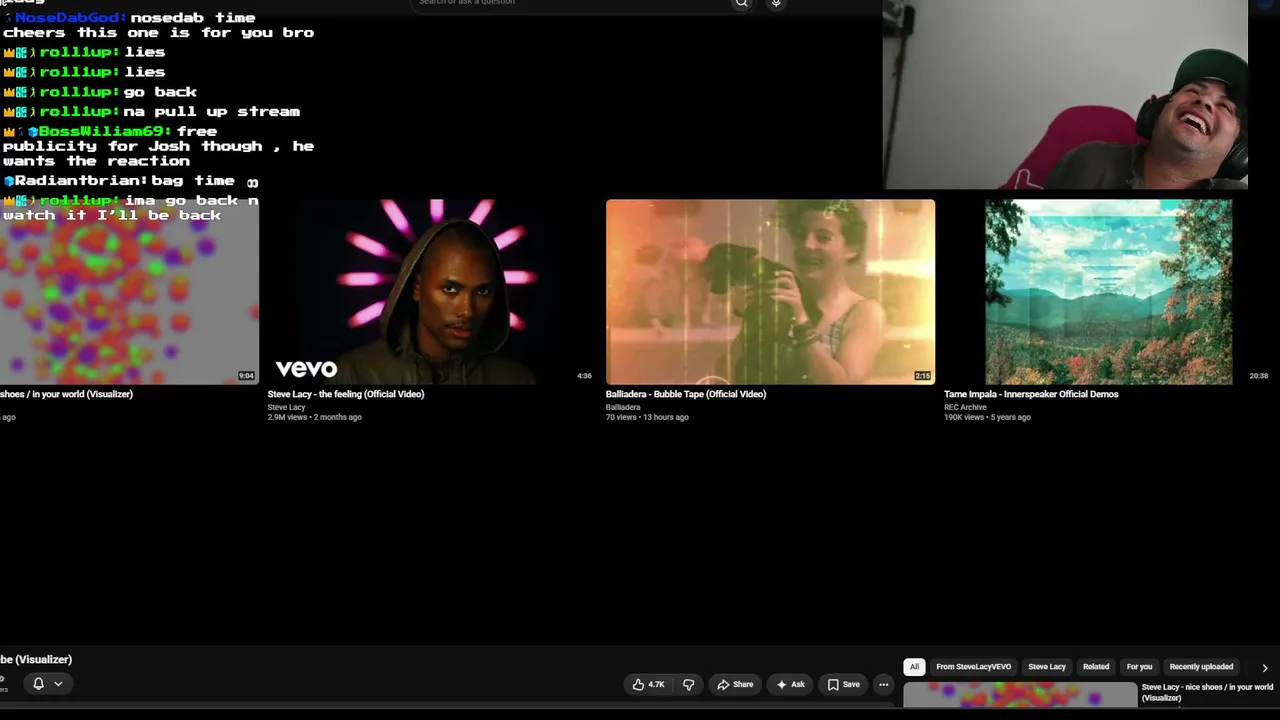
Task: Open the Tame Impala Innerspeaker thumbnail
Action: [x=1108, y=292]
